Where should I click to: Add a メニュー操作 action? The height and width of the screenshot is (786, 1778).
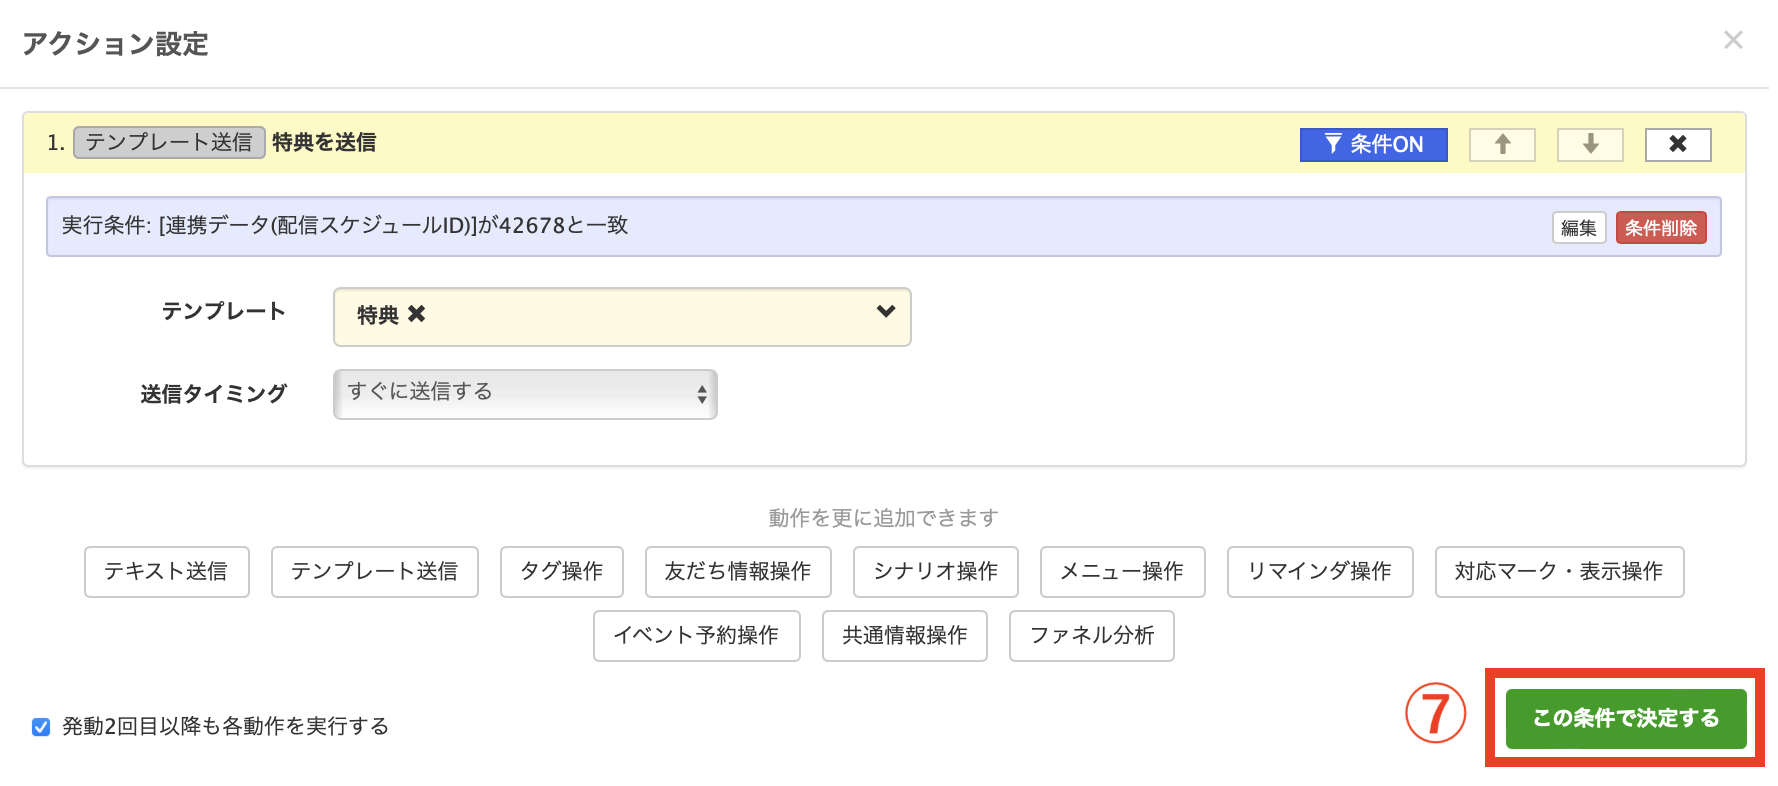click(1122, 572)
